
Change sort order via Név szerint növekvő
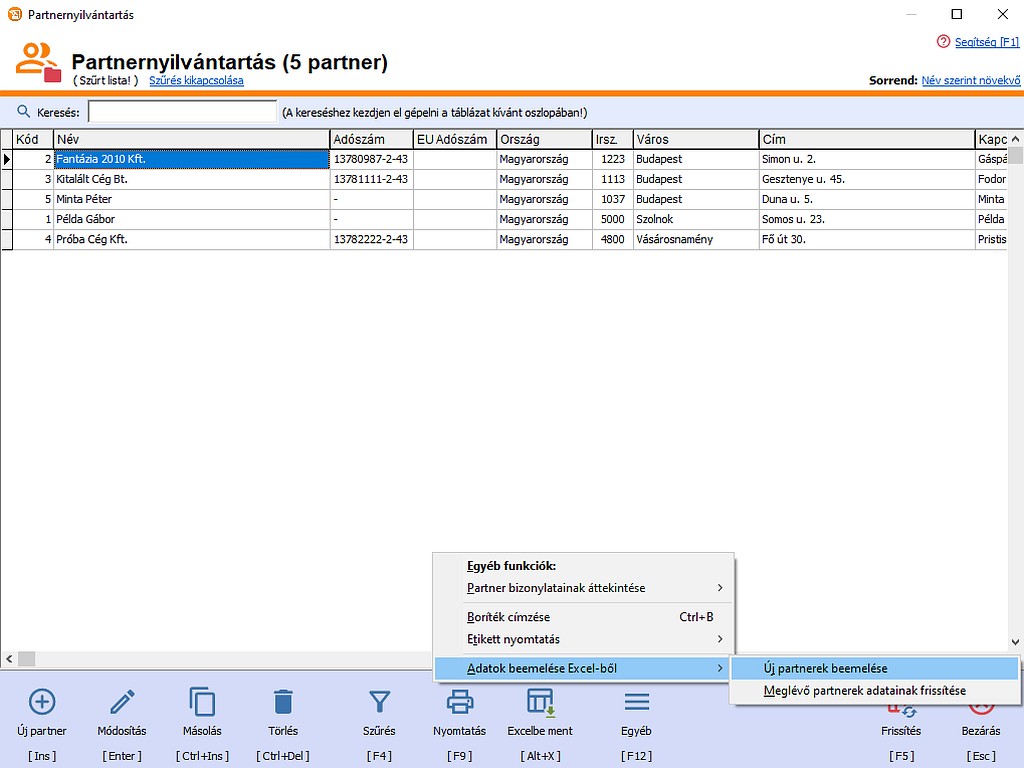[x=970, y=80]
